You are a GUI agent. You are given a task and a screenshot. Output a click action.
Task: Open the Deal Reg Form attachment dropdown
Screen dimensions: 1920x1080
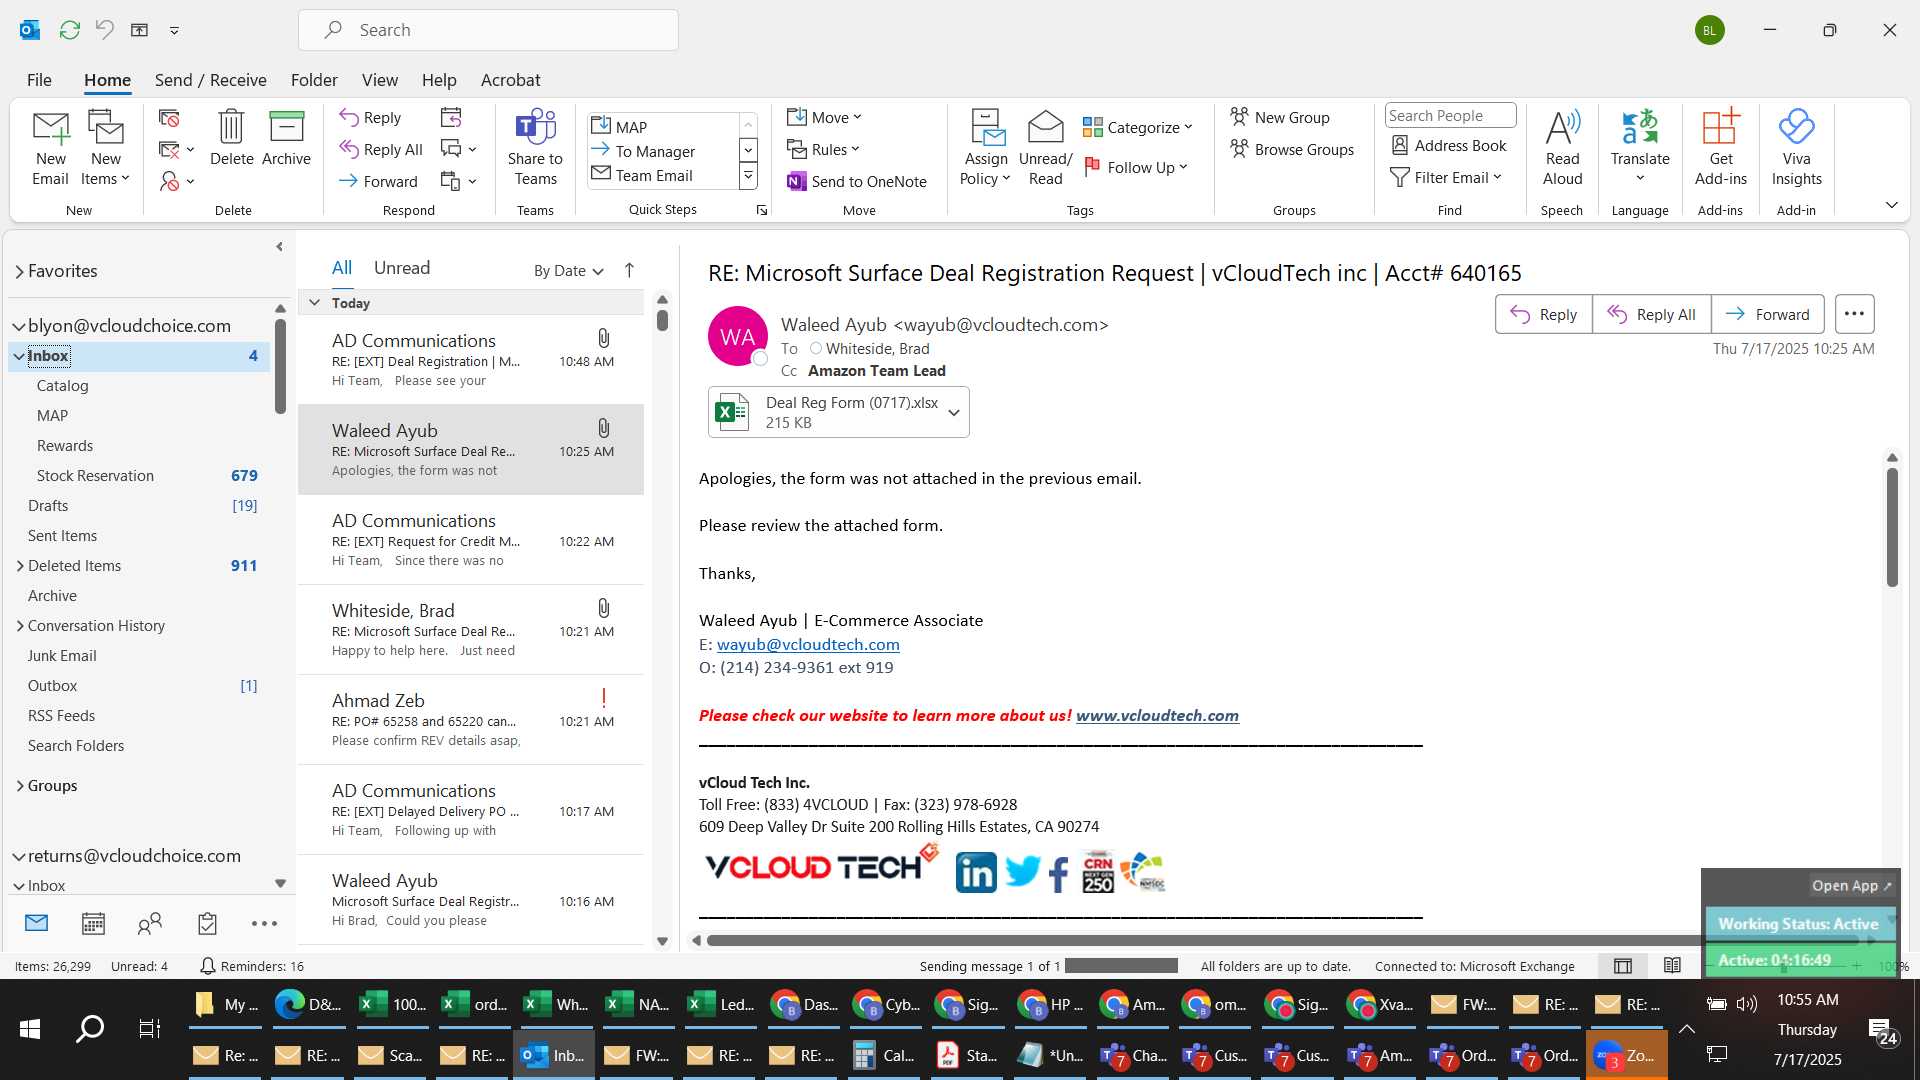[954, 413]
